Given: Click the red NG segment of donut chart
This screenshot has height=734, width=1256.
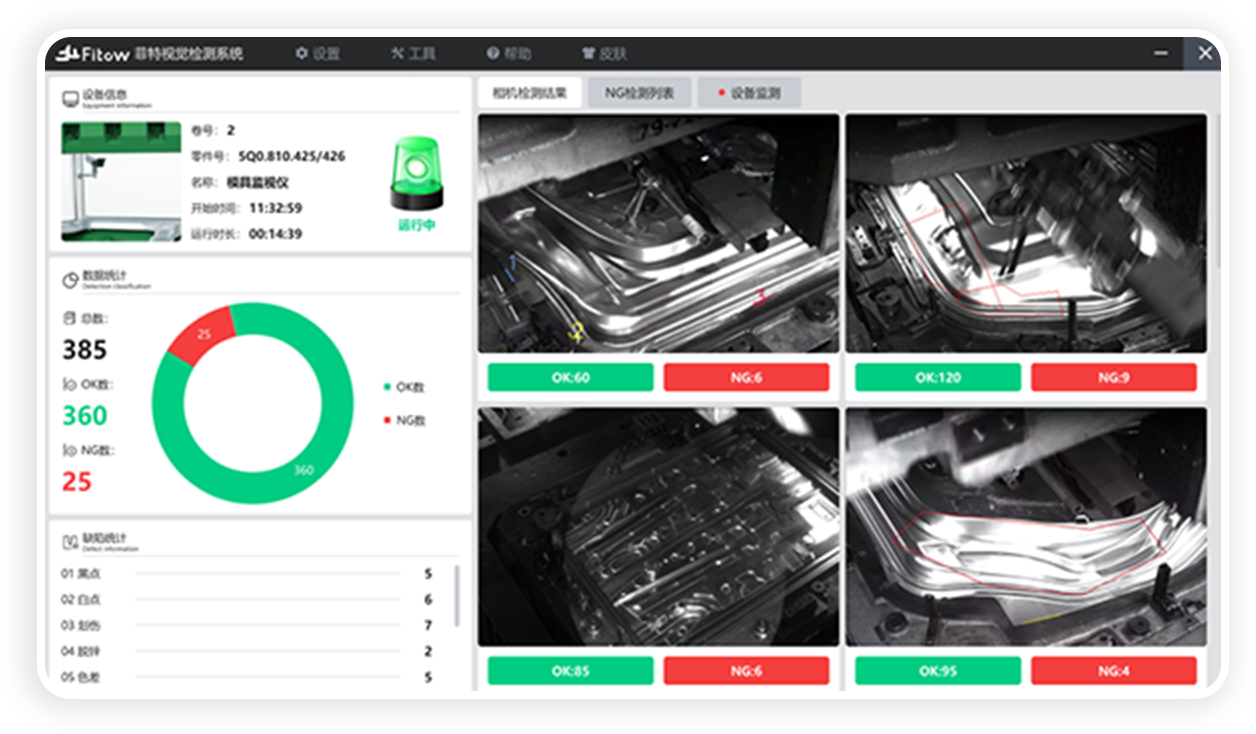Looking at the screenshot, I should pyautogui.click(x=203, y=335).
